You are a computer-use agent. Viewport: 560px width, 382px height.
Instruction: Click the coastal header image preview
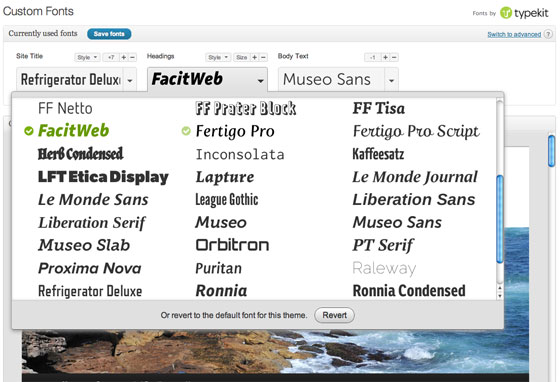pos(275,352)
